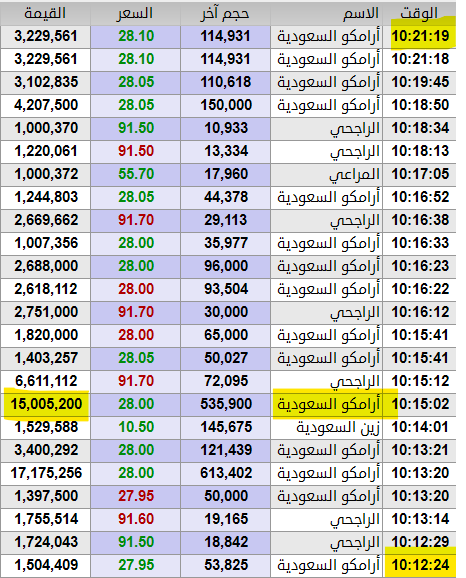466x578 pixels.
Task: Select the time cell 10:21:18
Action: click(x=420, y=59)
